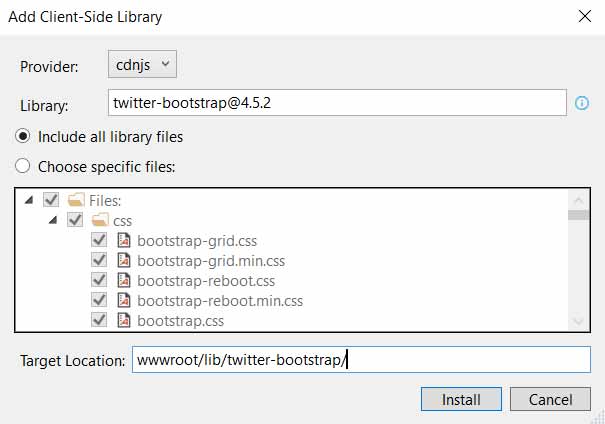Select bootstrap-reboot.min.css file name

coord(220,301)
